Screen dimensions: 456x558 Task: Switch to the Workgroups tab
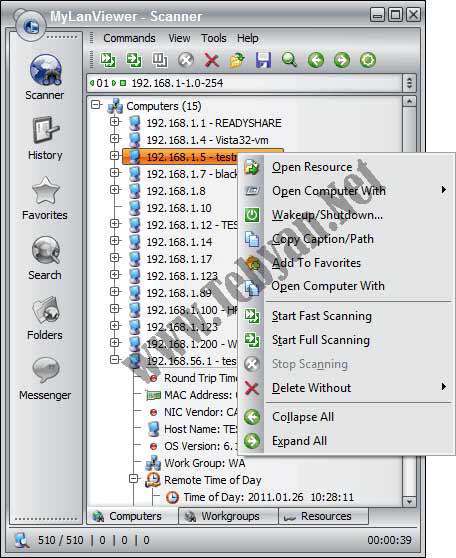pos(228,516)
